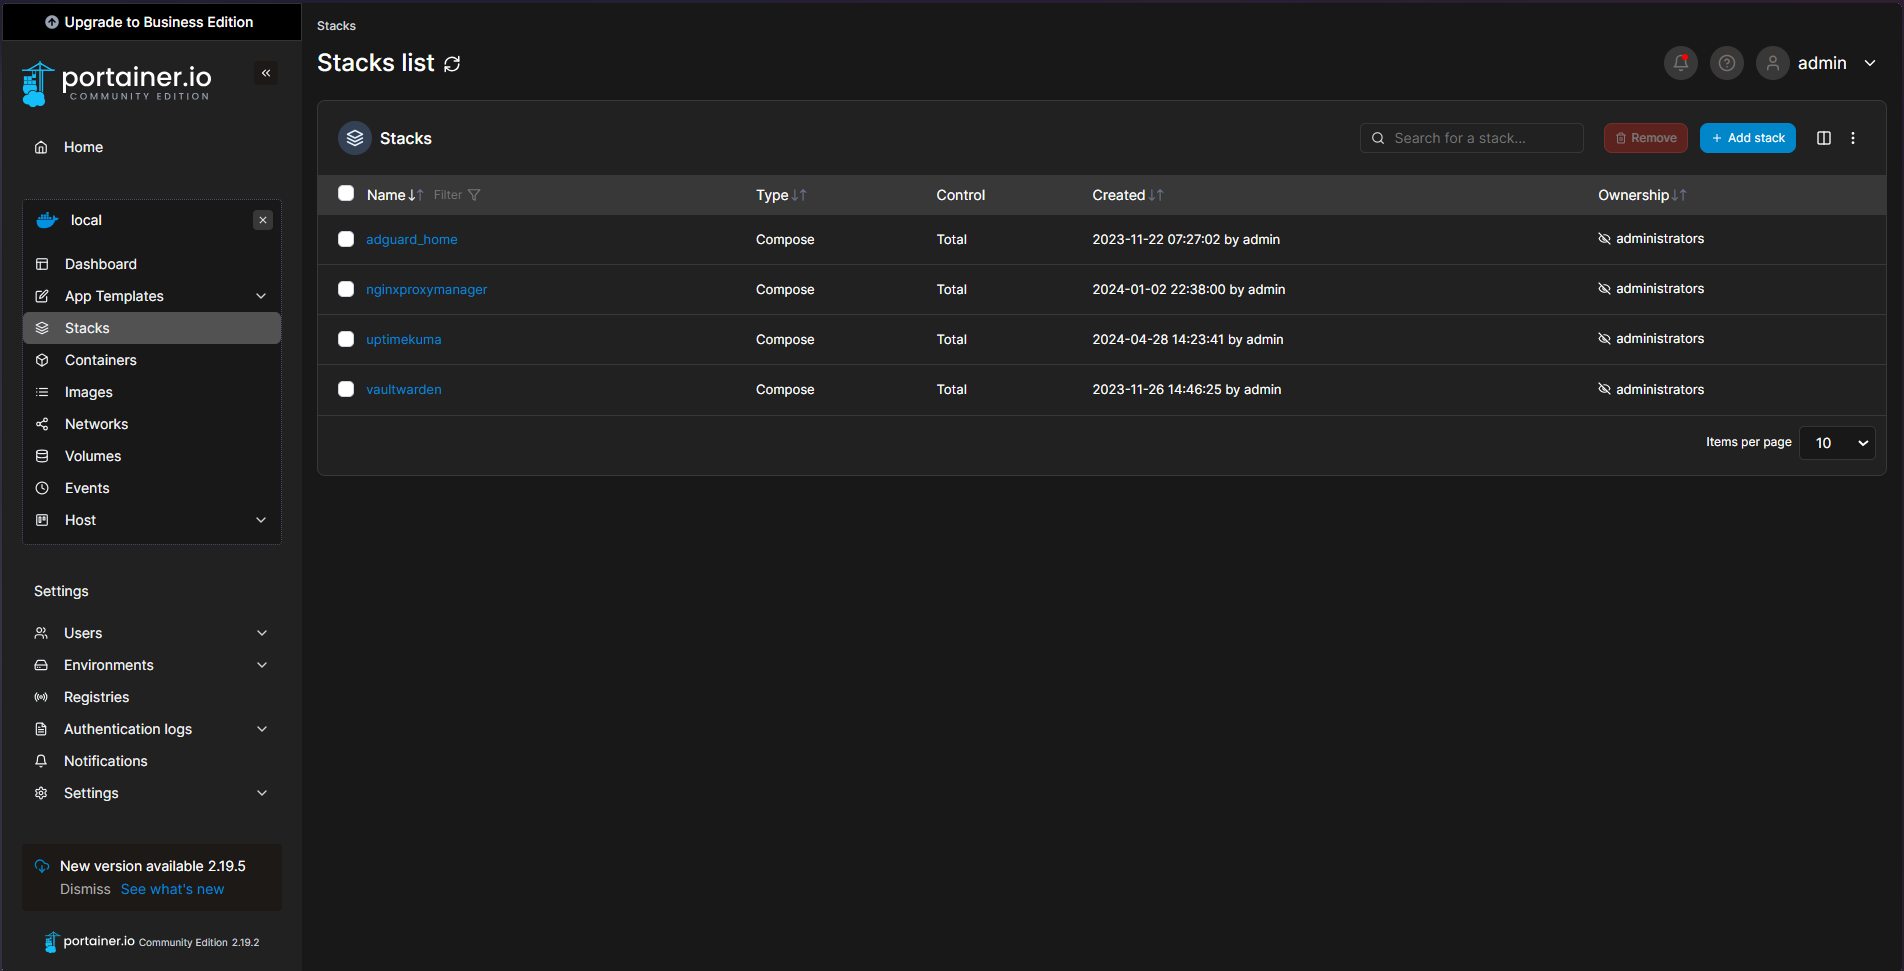Select the adguard_home stack checkbox
The height and width of the screenshot is (971, 1904).
346,239
